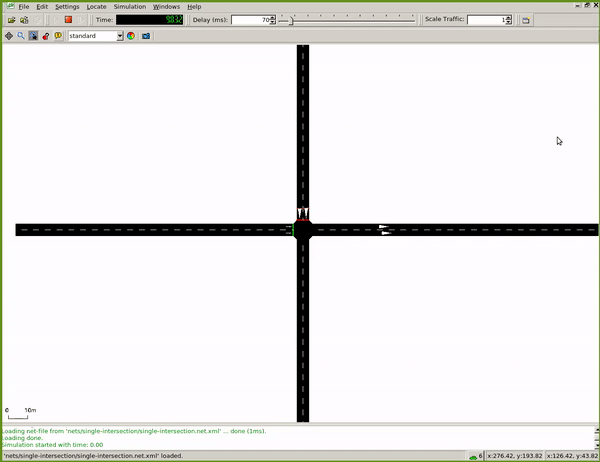Click the 'Loading net-file from' log line
Screen dimensions: 600x462
pos(134,431)
